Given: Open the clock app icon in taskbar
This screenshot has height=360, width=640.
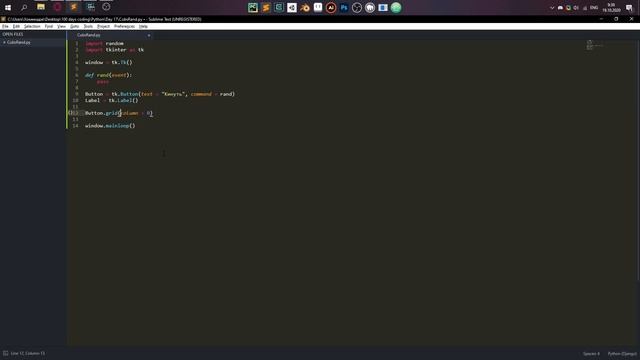Looking at the screenshot, I should pos(106,7).
